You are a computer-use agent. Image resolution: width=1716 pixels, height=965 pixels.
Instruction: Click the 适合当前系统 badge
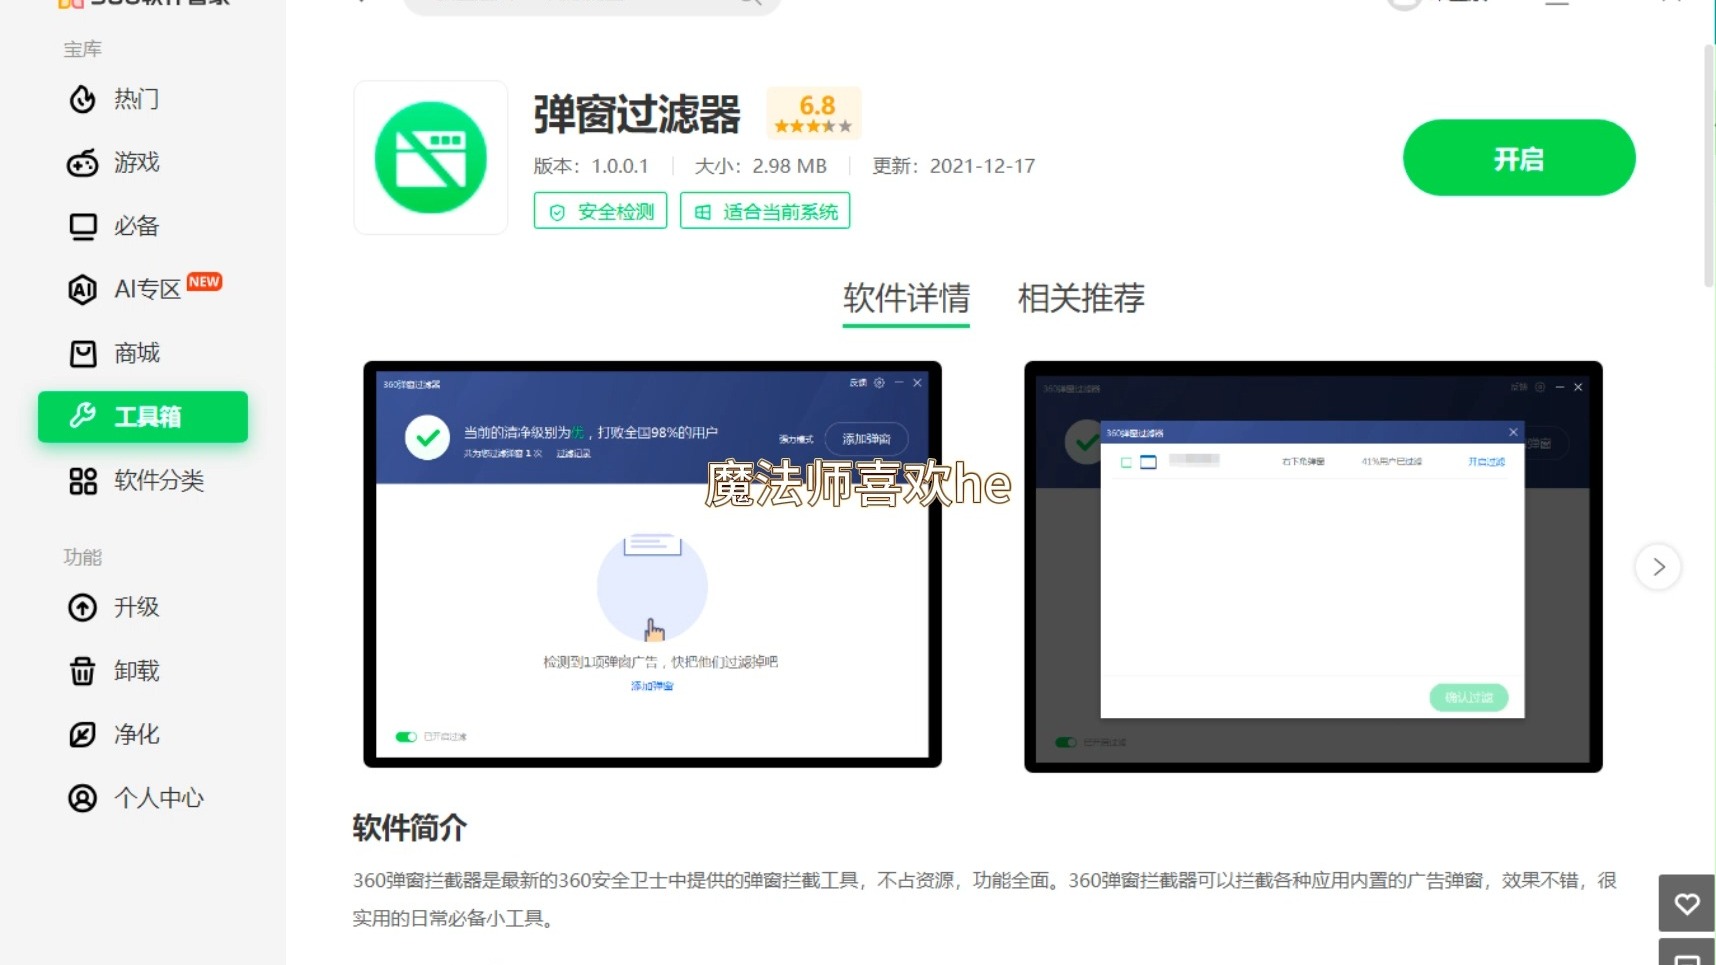(x=765, y=211)
